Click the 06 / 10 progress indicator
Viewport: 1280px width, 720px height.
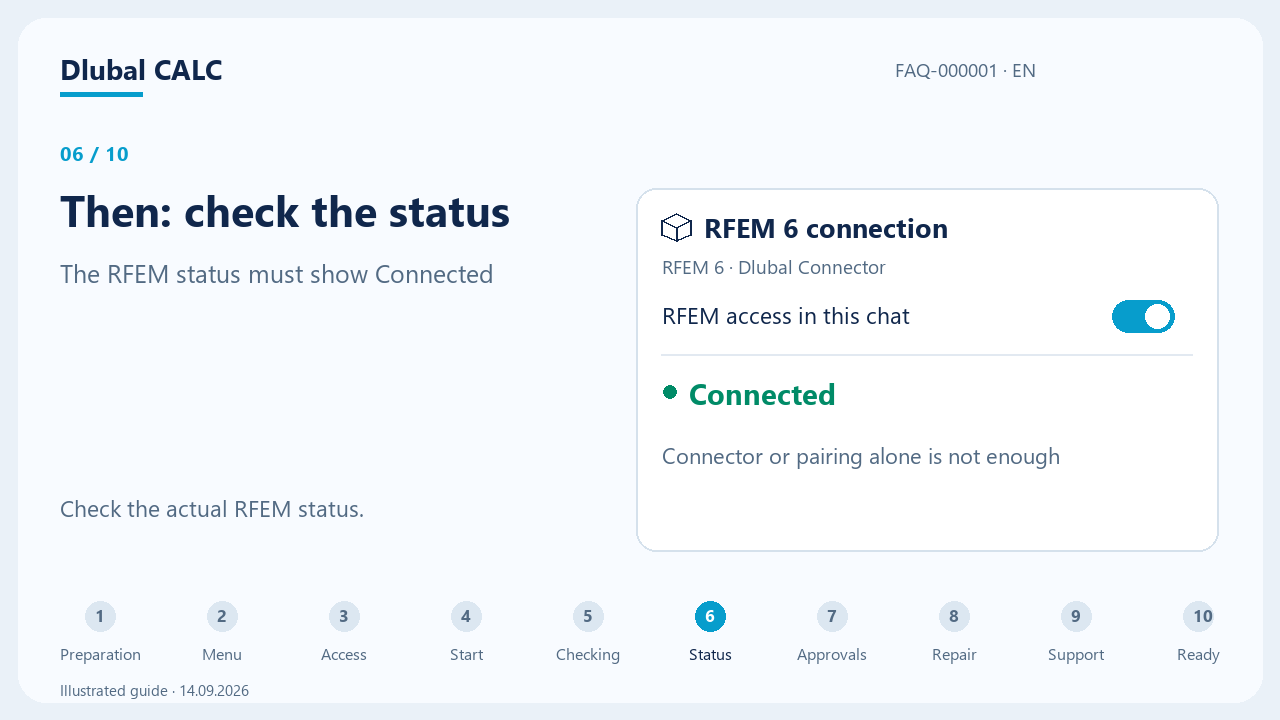[94, 154]
